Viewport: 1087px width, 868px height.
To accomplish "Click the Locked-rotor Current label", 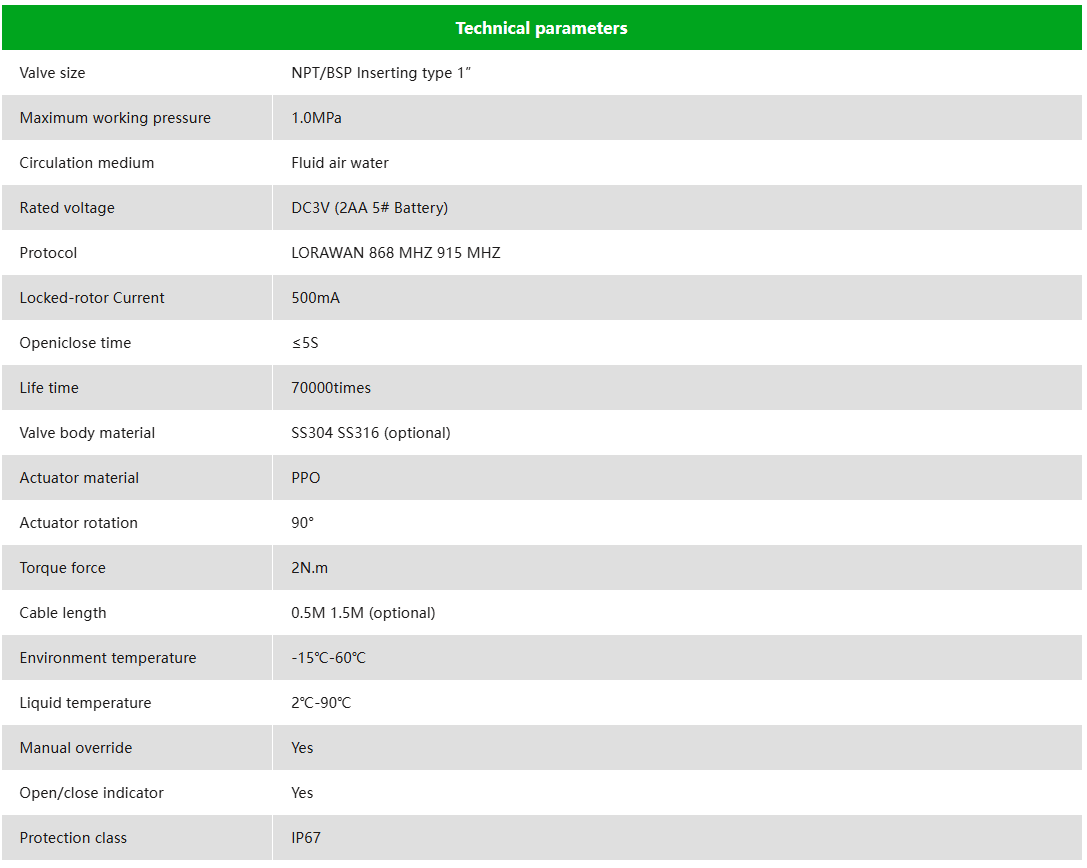I will coord(92,298).
